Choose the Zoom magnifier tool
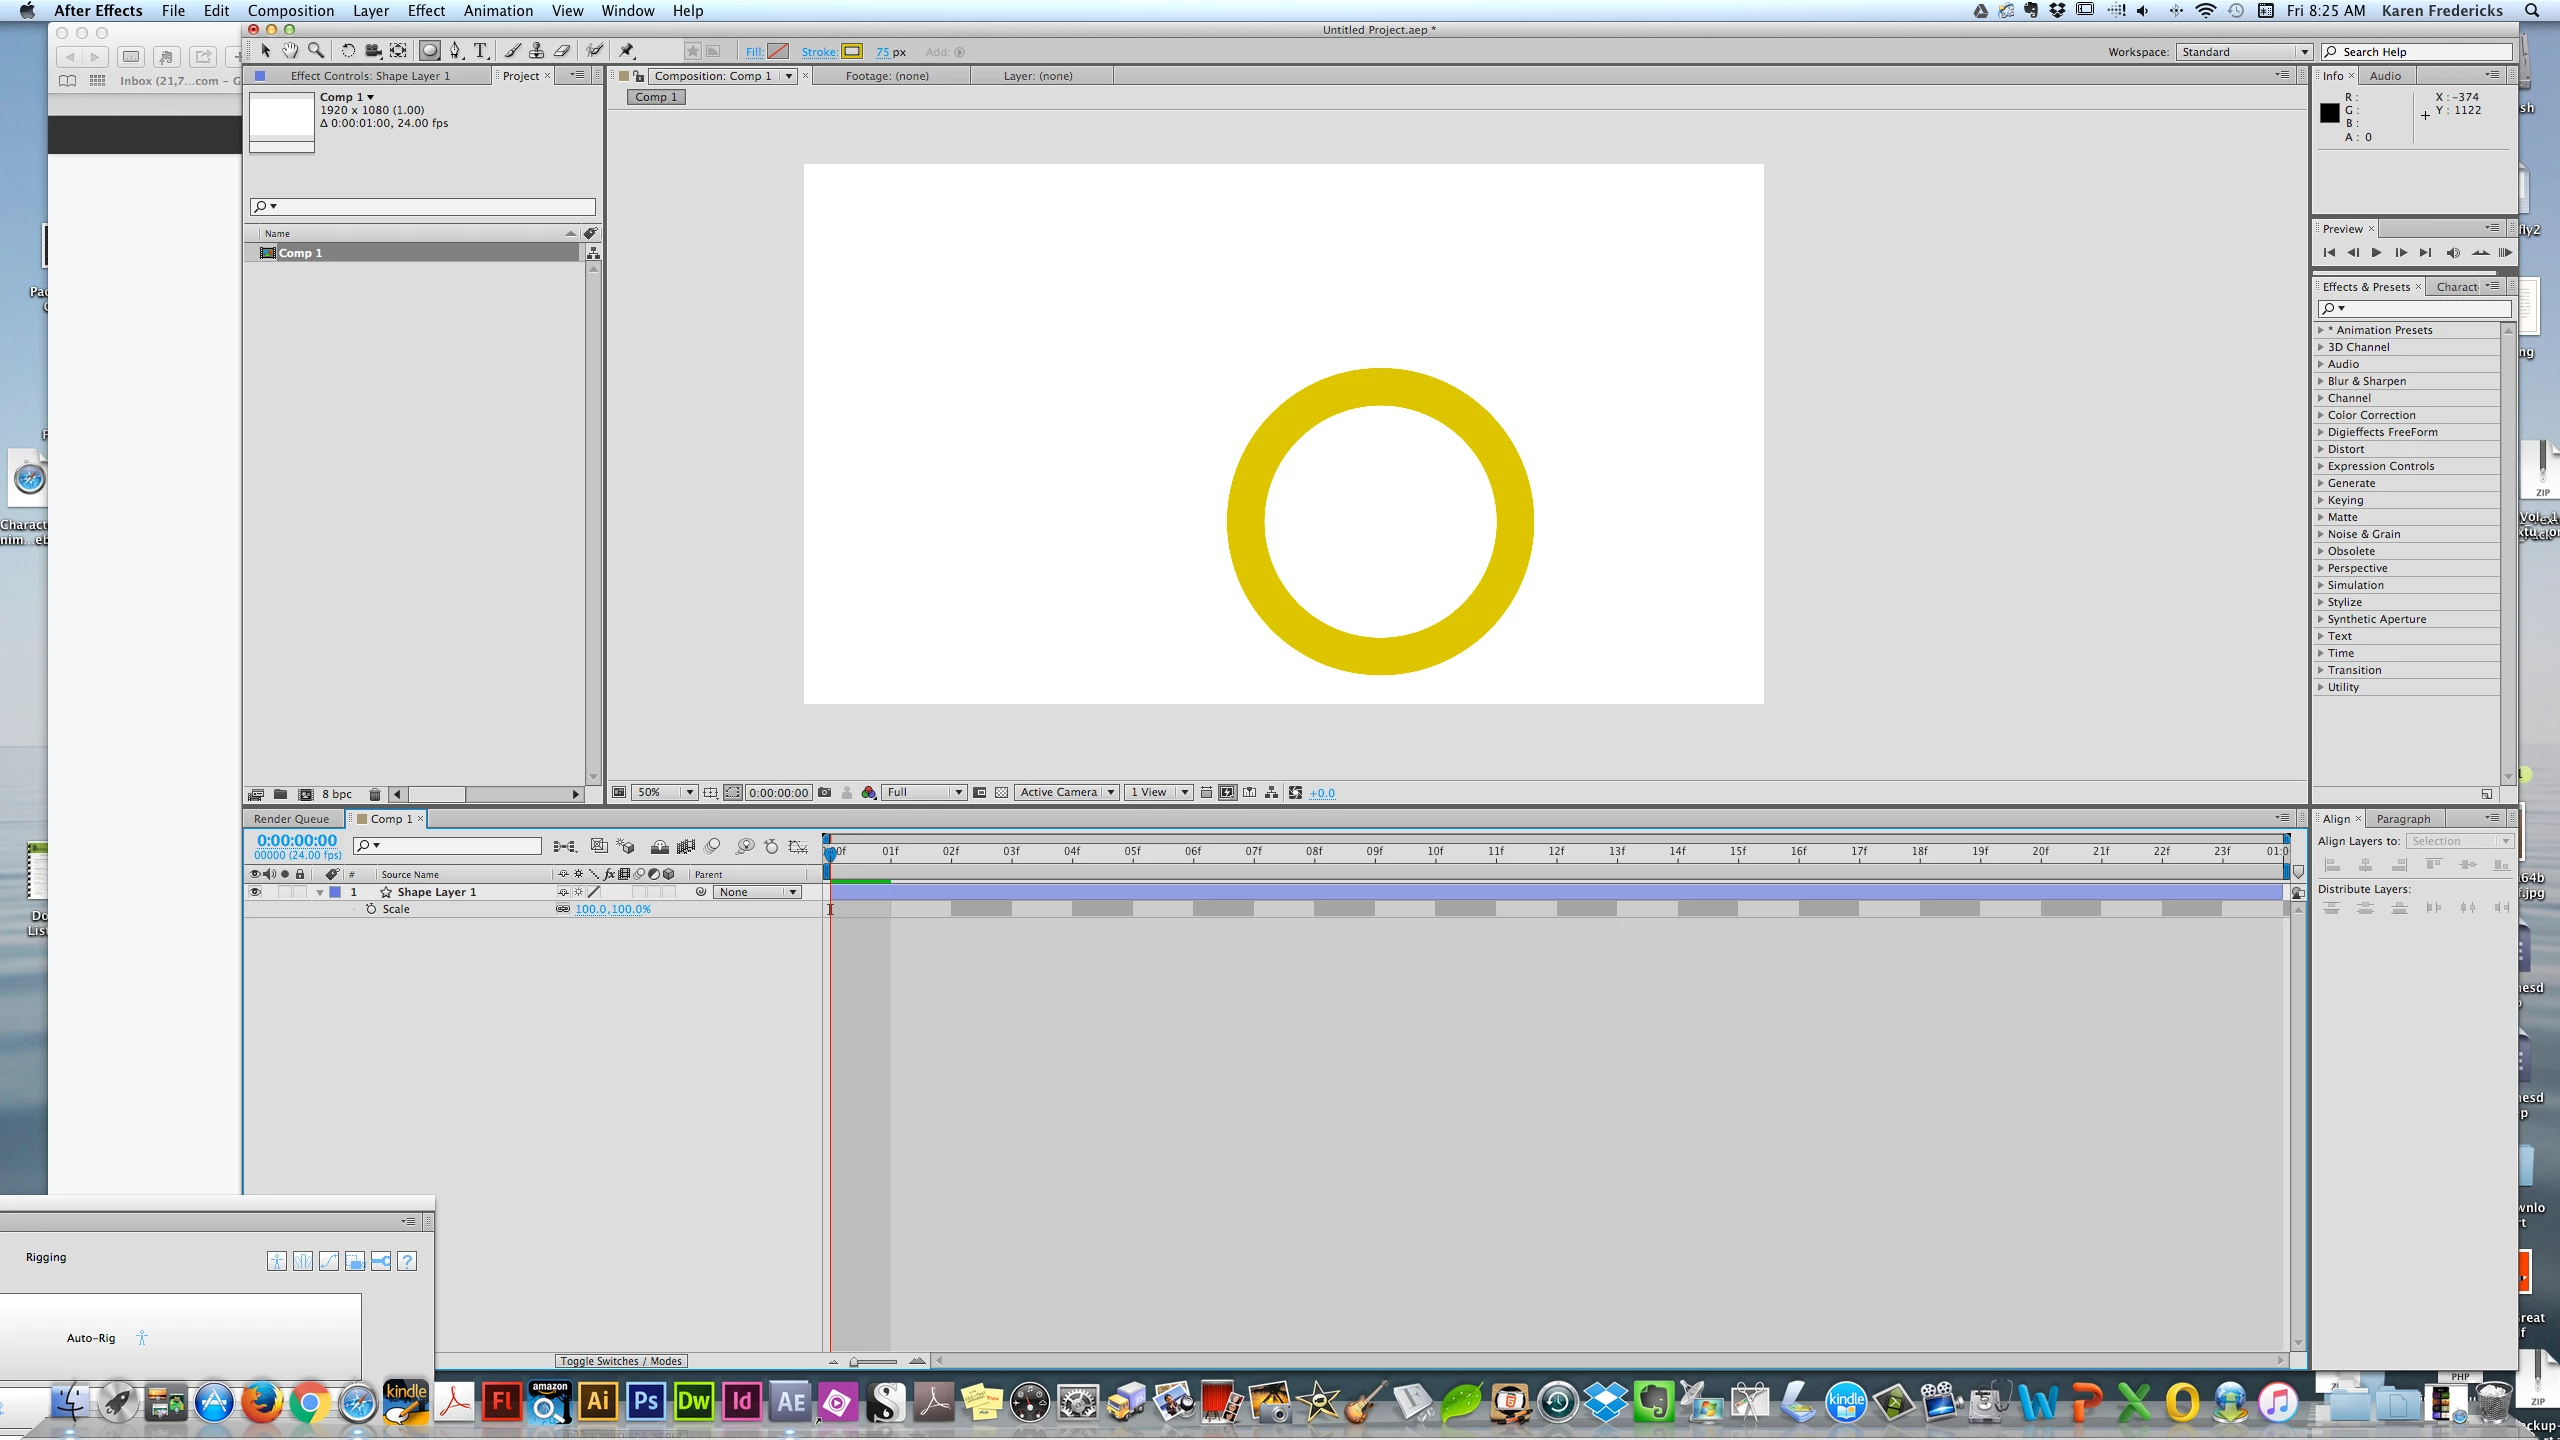Screen dimensions: 2560x1440 tap(316, 51)
